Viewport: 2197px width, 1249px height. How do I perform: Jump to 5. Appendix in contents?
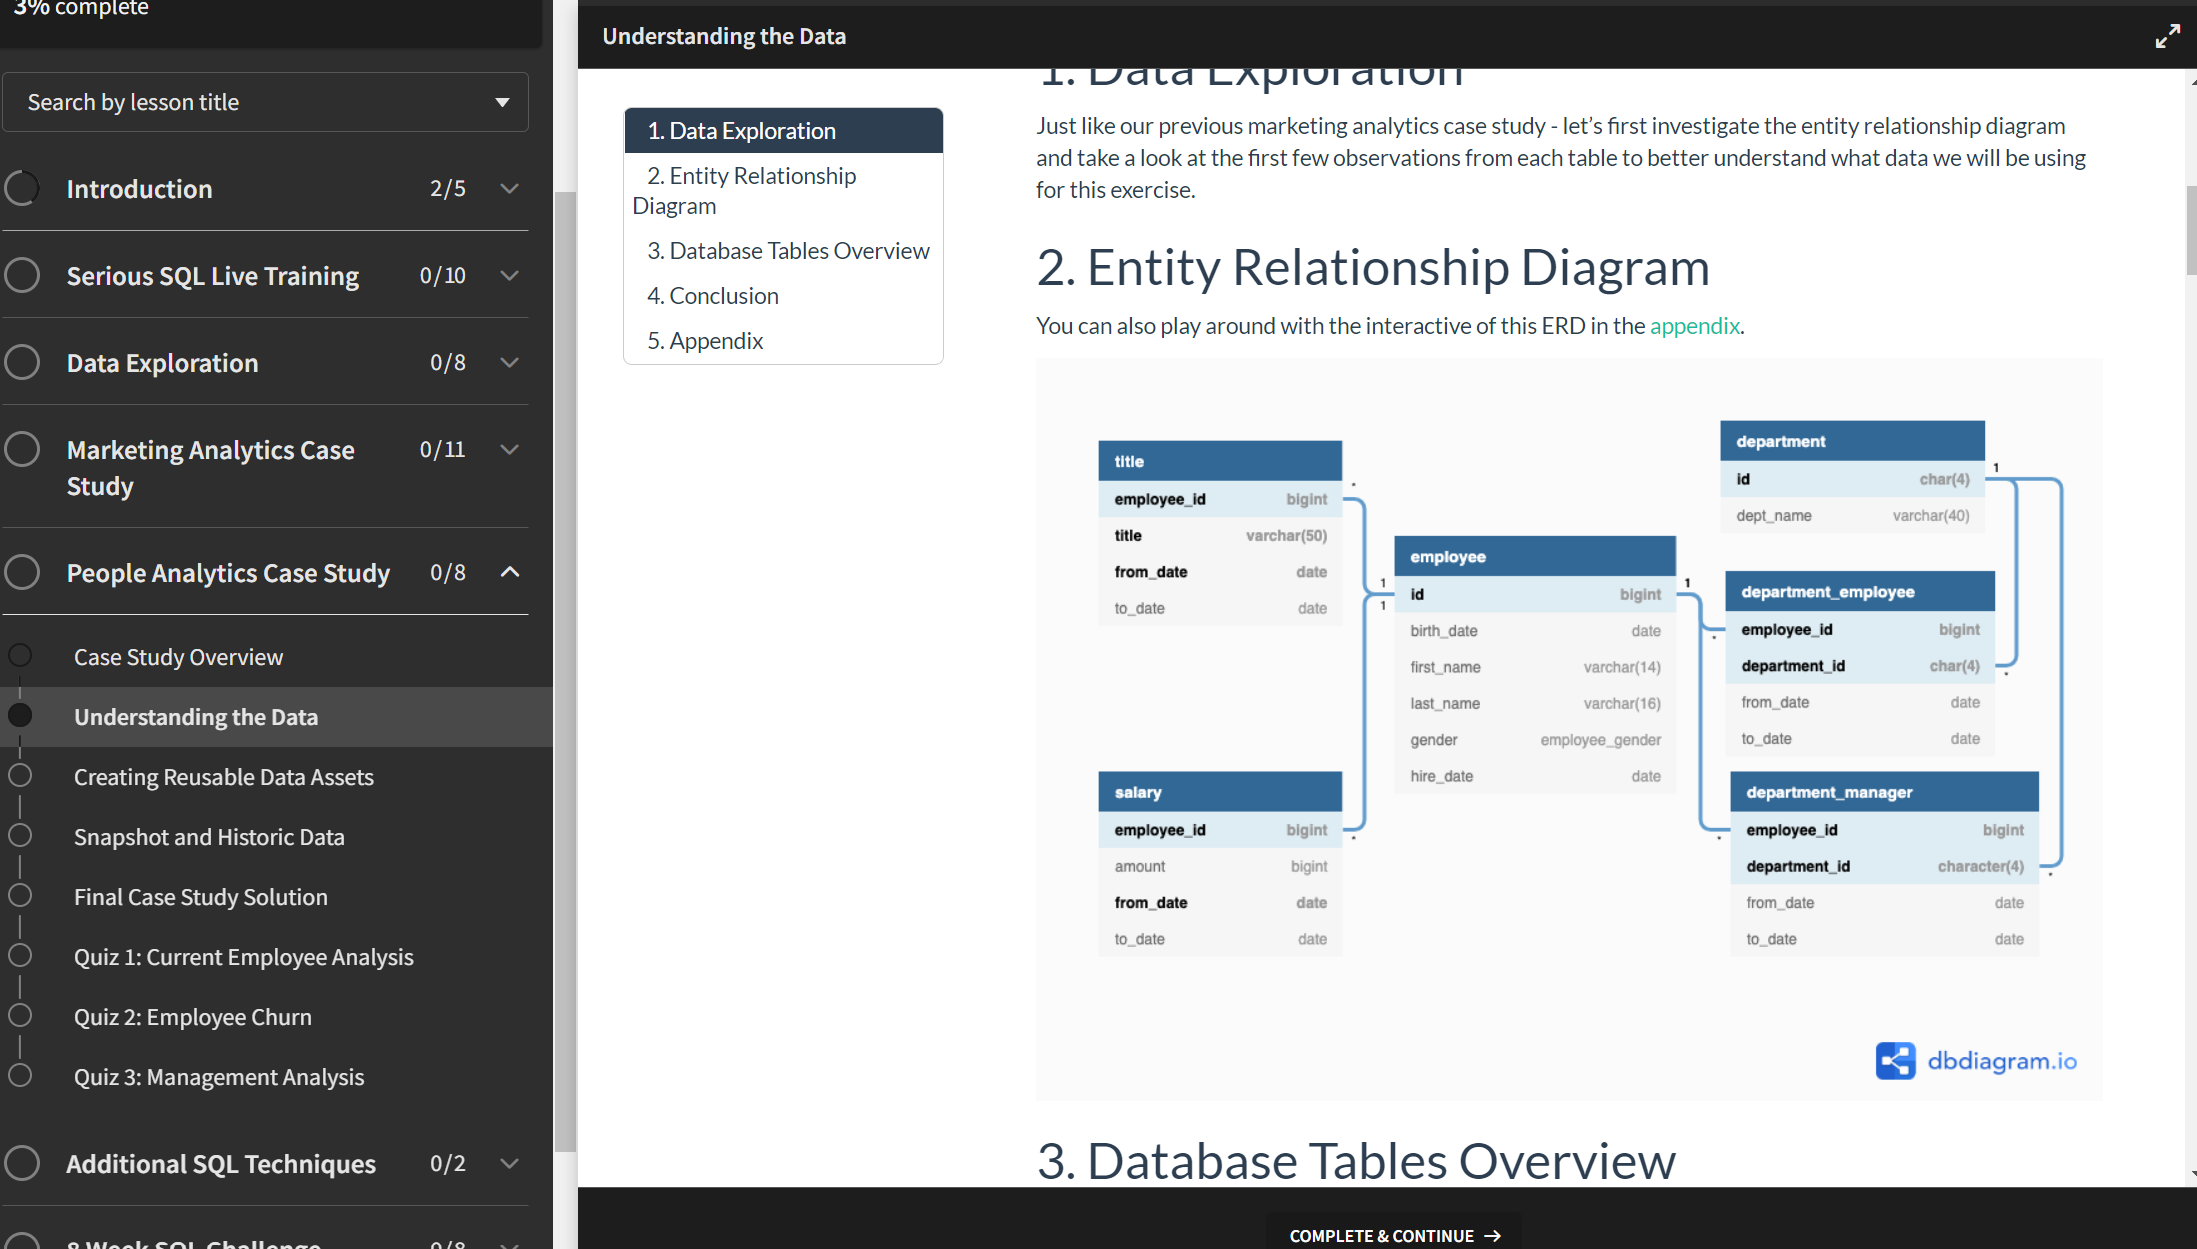tap(783, 341)
